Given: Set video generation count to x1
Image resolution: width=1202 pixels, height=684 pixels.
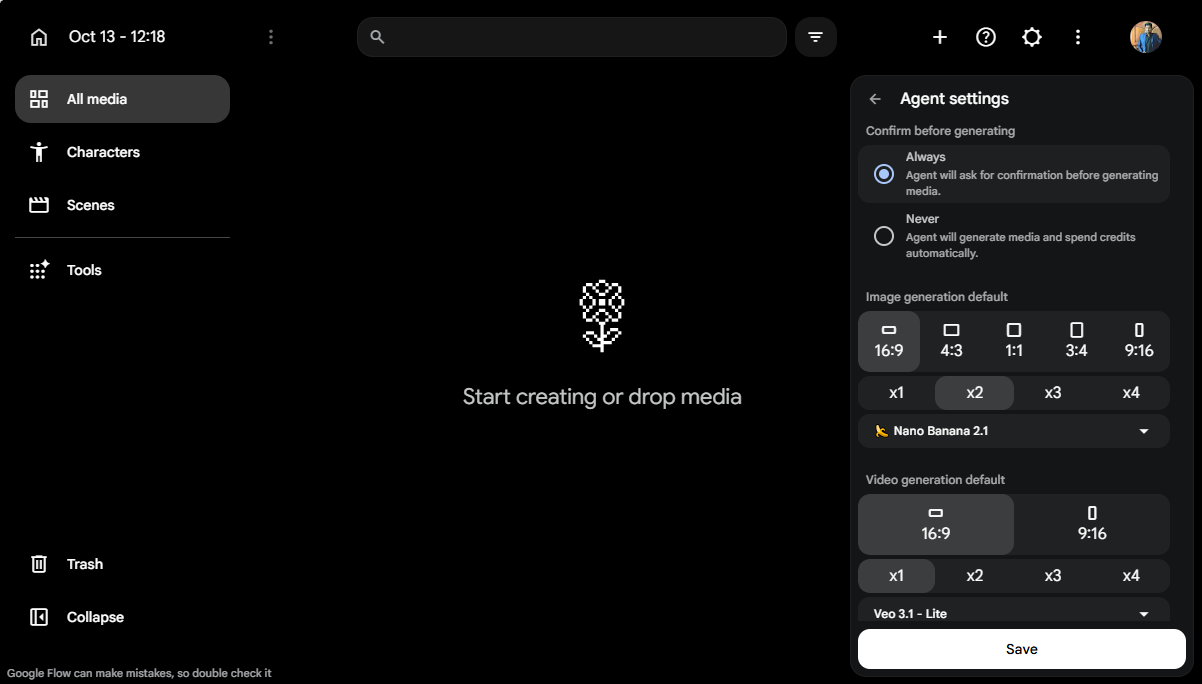Looking at the screenshot, I should [x=897, y=576].
